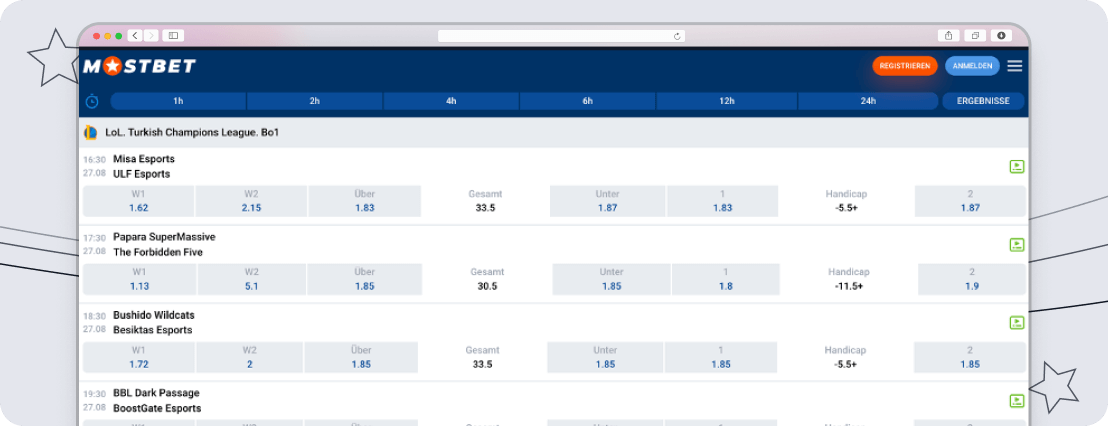Open the Papara SuperMassive team name
Screen dimensions: 1108x426
point(164,237)
